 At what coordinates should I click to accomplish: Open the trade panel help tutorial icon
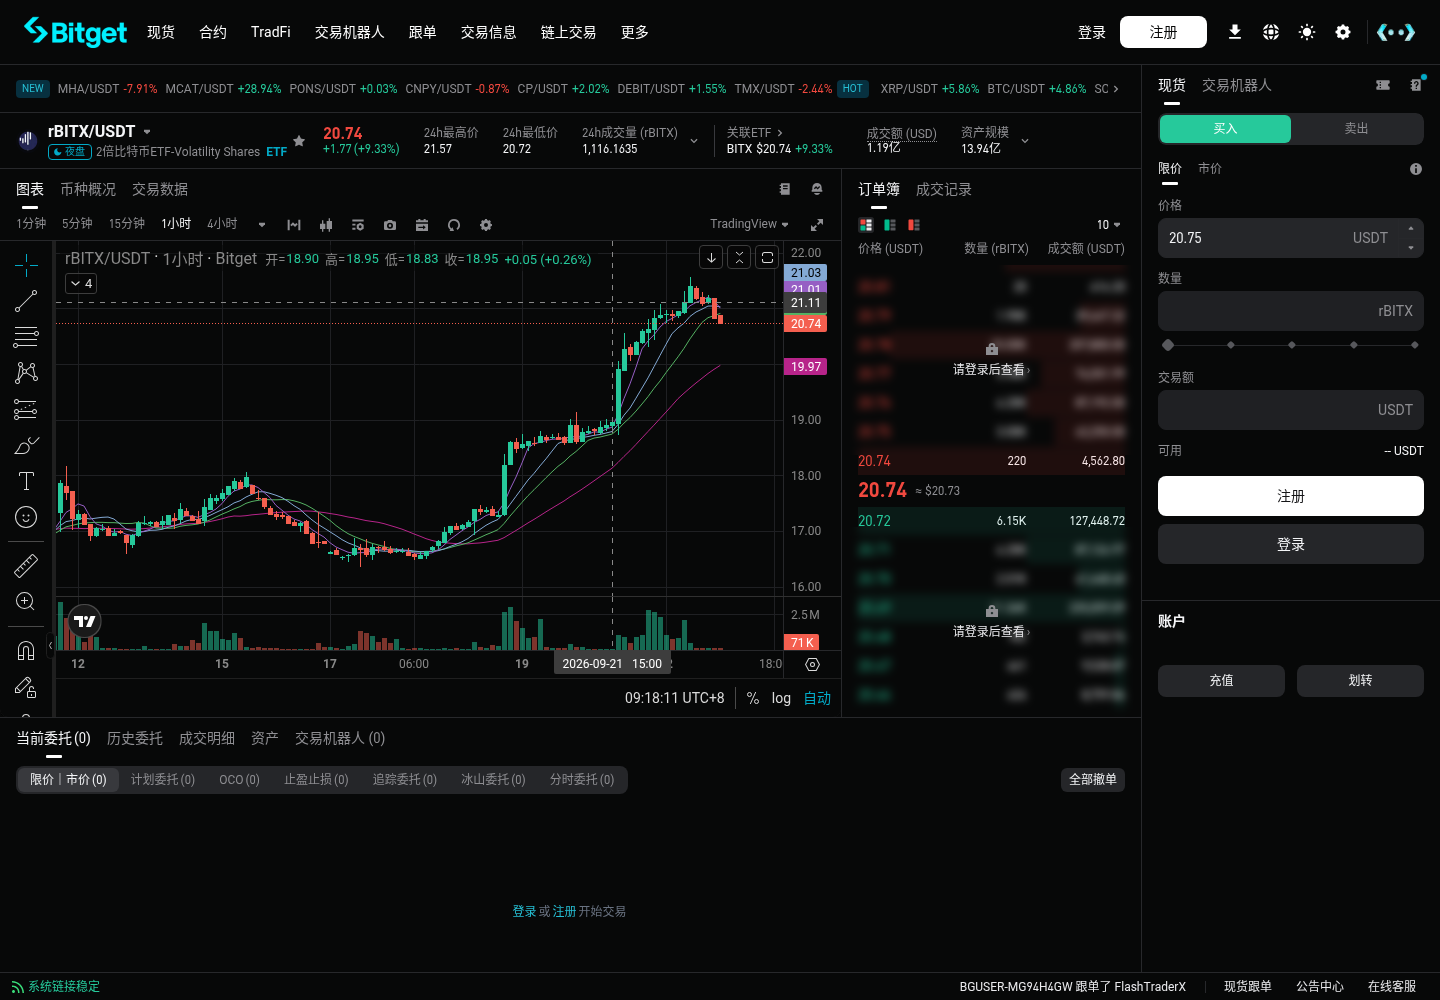pyautogui.click(x=1416, y=84)
